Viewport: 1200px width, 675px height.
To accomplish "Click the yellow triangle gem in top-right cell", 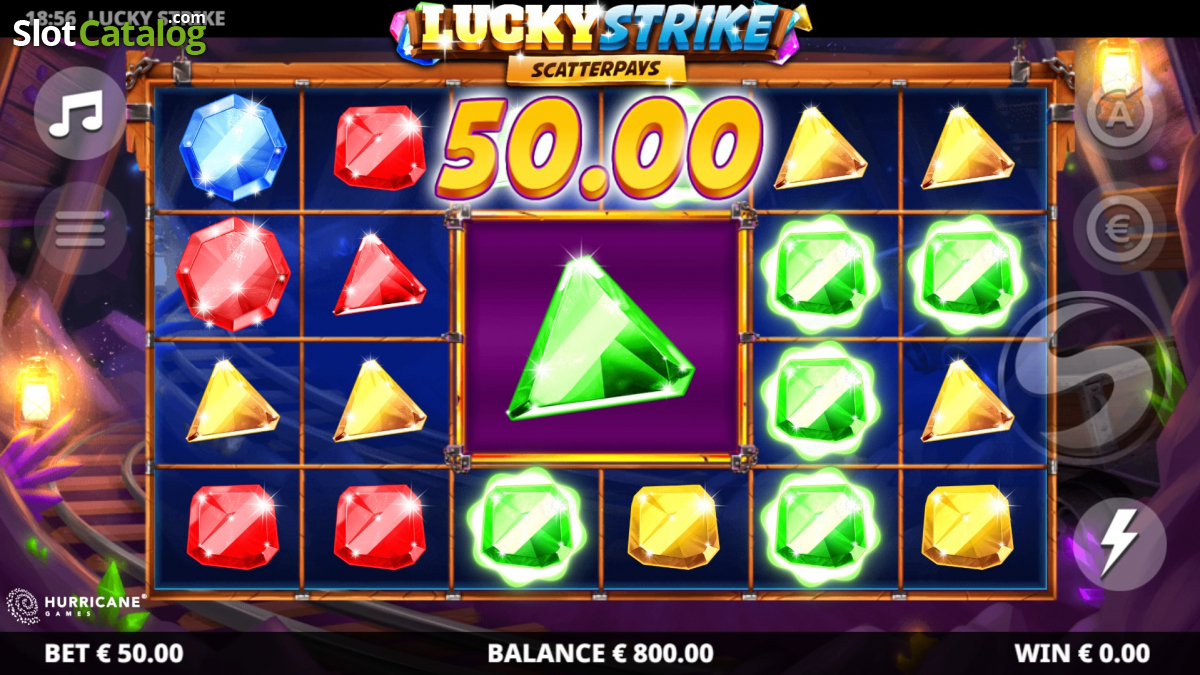I will pyautogui.click(x=967, y=147).
